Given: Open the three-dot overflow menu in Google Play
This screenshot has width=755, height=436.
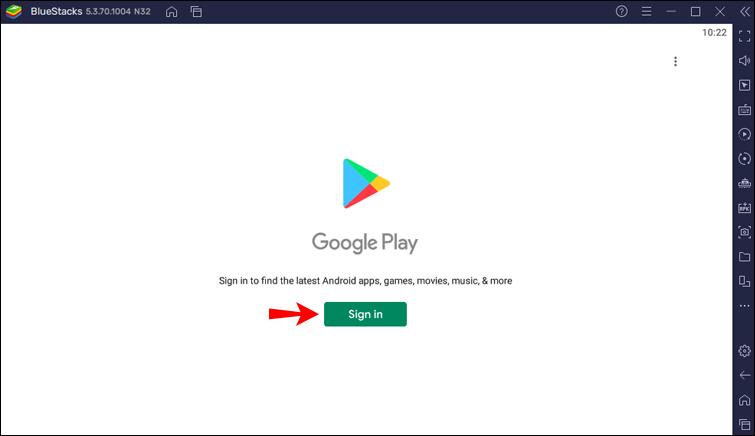Looking at the screenshot, I should tap(675, 61).
